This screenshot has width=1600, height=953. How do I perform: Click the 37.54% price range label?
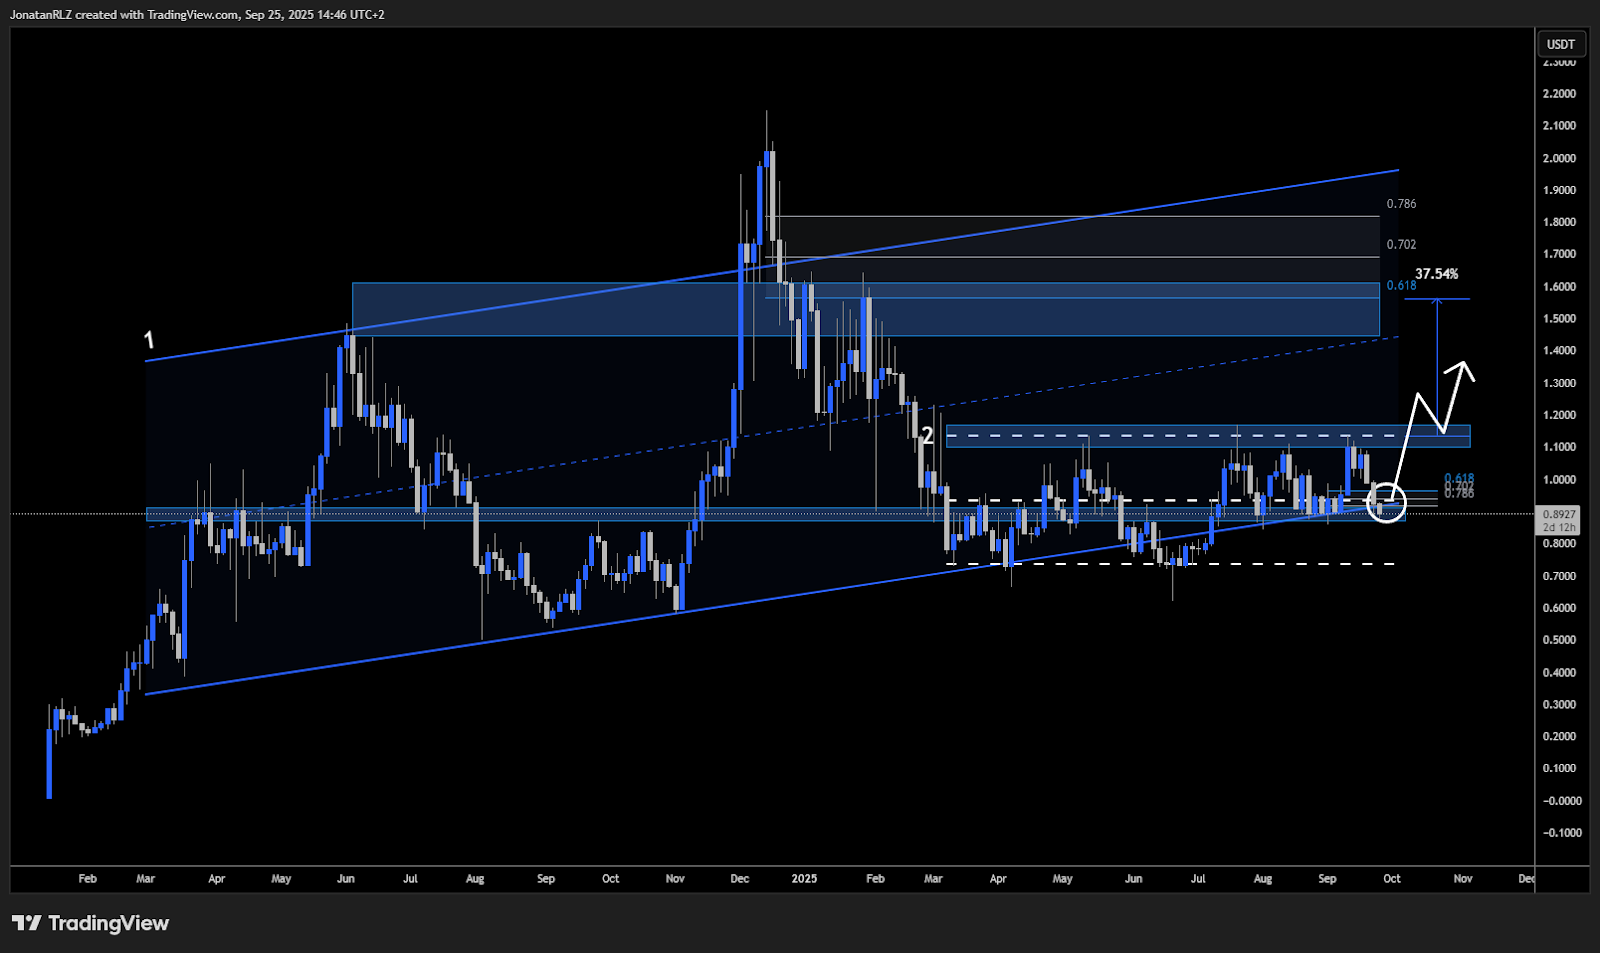click(x=1436, y=274)
